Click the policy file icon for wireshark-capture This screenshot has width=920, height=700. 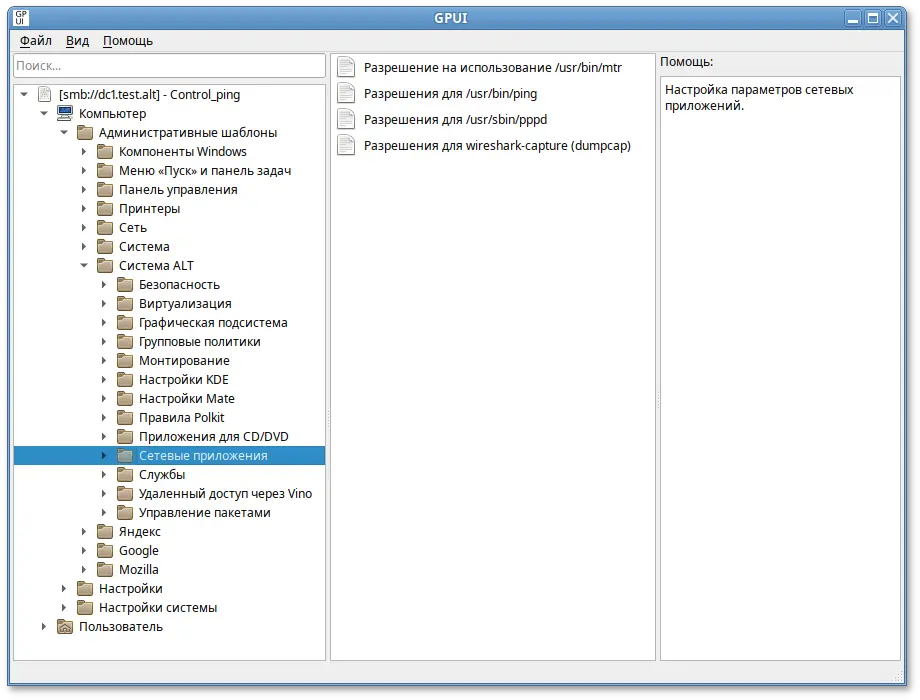click(346, 146)
